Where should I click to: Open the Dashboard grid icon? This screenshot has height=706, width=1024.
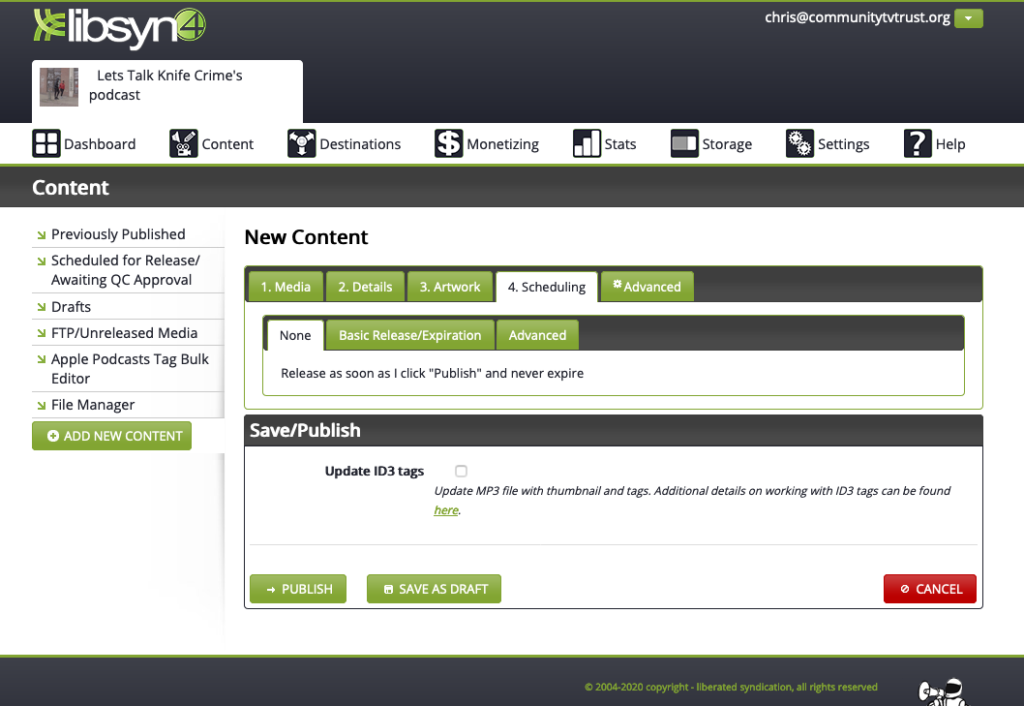pos(46,144)
